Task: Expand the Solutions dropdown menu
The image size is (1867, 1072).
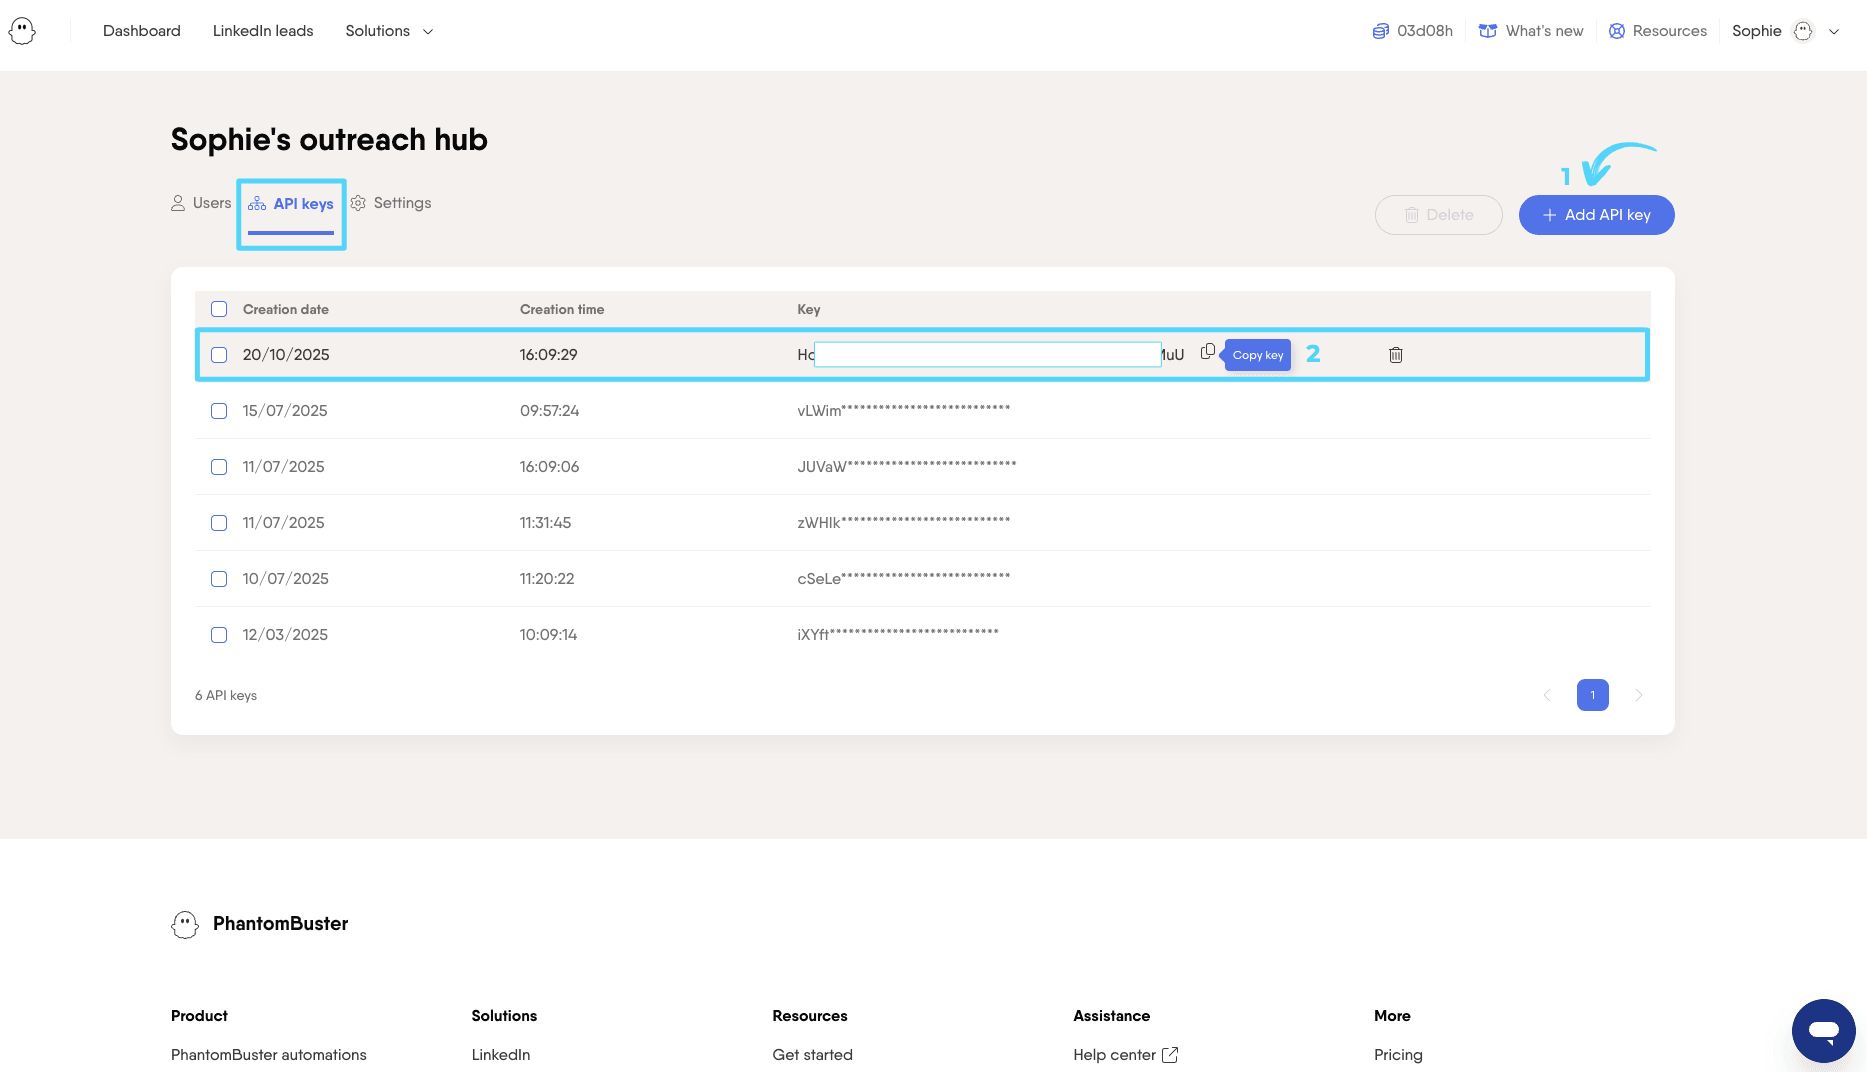Action: click(x=389, y=31)
